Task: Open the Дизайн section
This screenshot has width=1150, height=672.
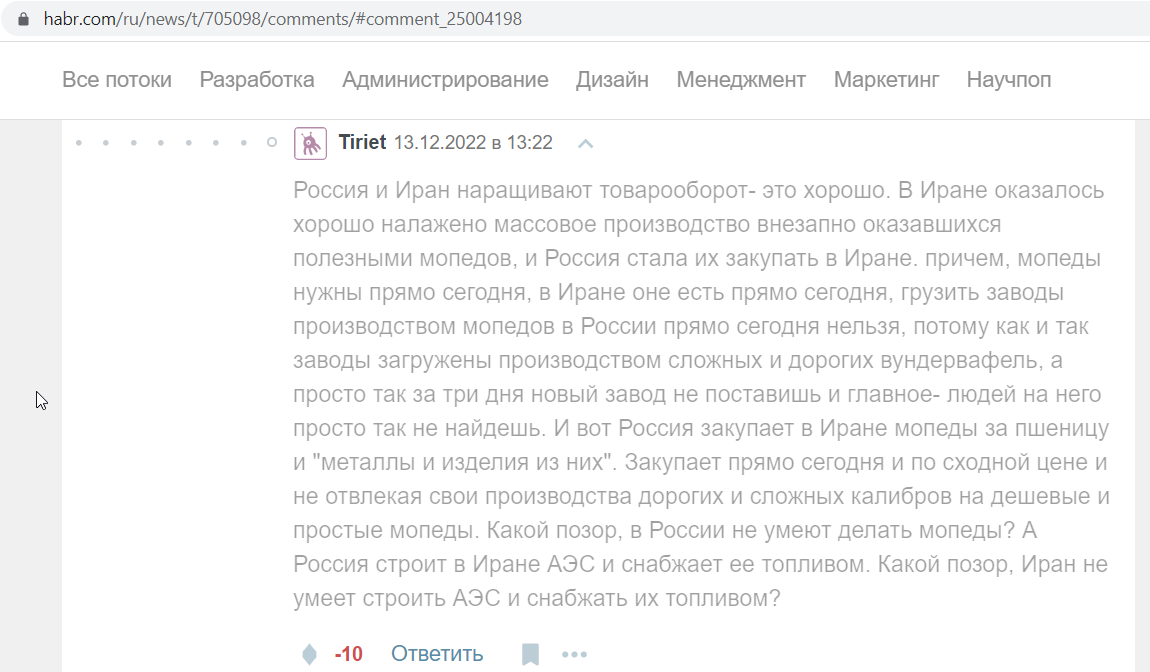Action: pos(612,79)
